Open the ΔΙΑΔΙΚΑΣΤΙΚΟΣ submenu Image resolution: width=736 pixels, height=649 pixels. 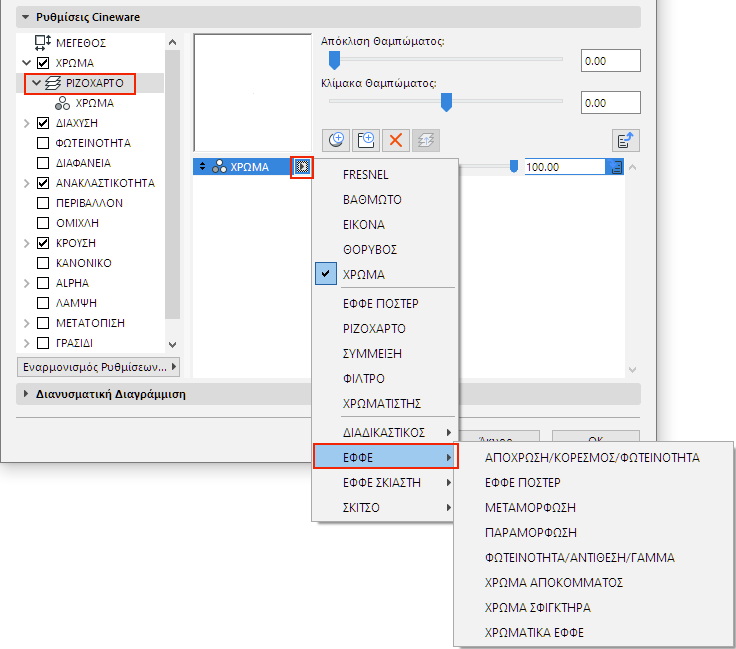click(385, 432)
